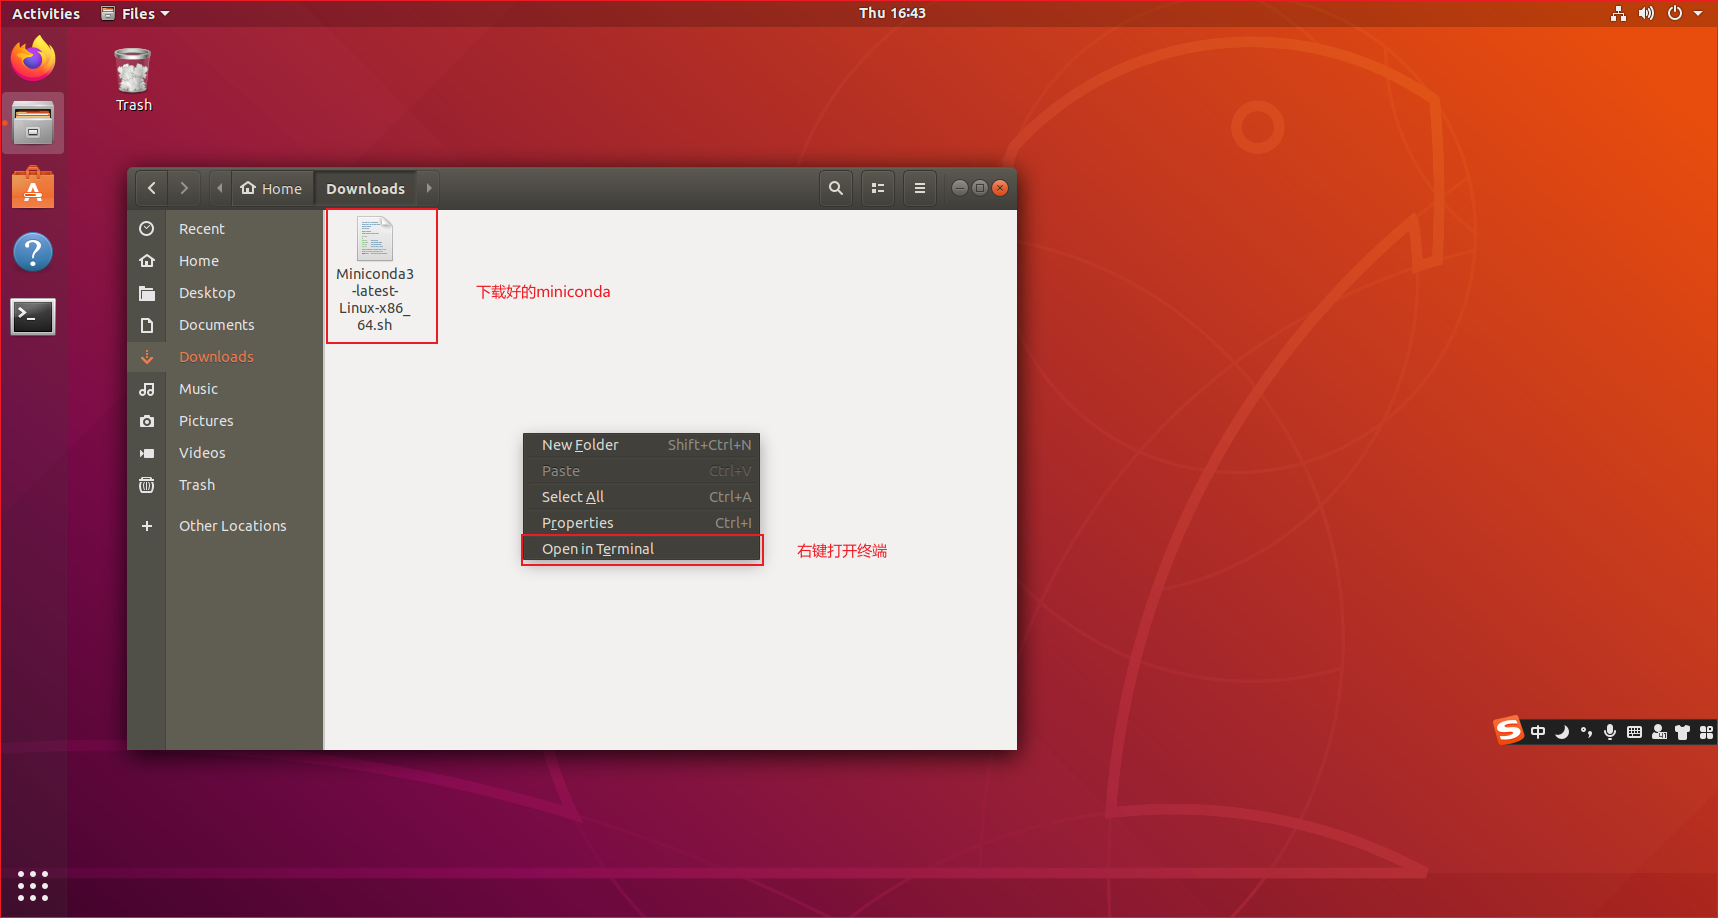Viewport: 1718px width, 918px height.
Task: Open the Files app in dock
Action: (33, 123)
